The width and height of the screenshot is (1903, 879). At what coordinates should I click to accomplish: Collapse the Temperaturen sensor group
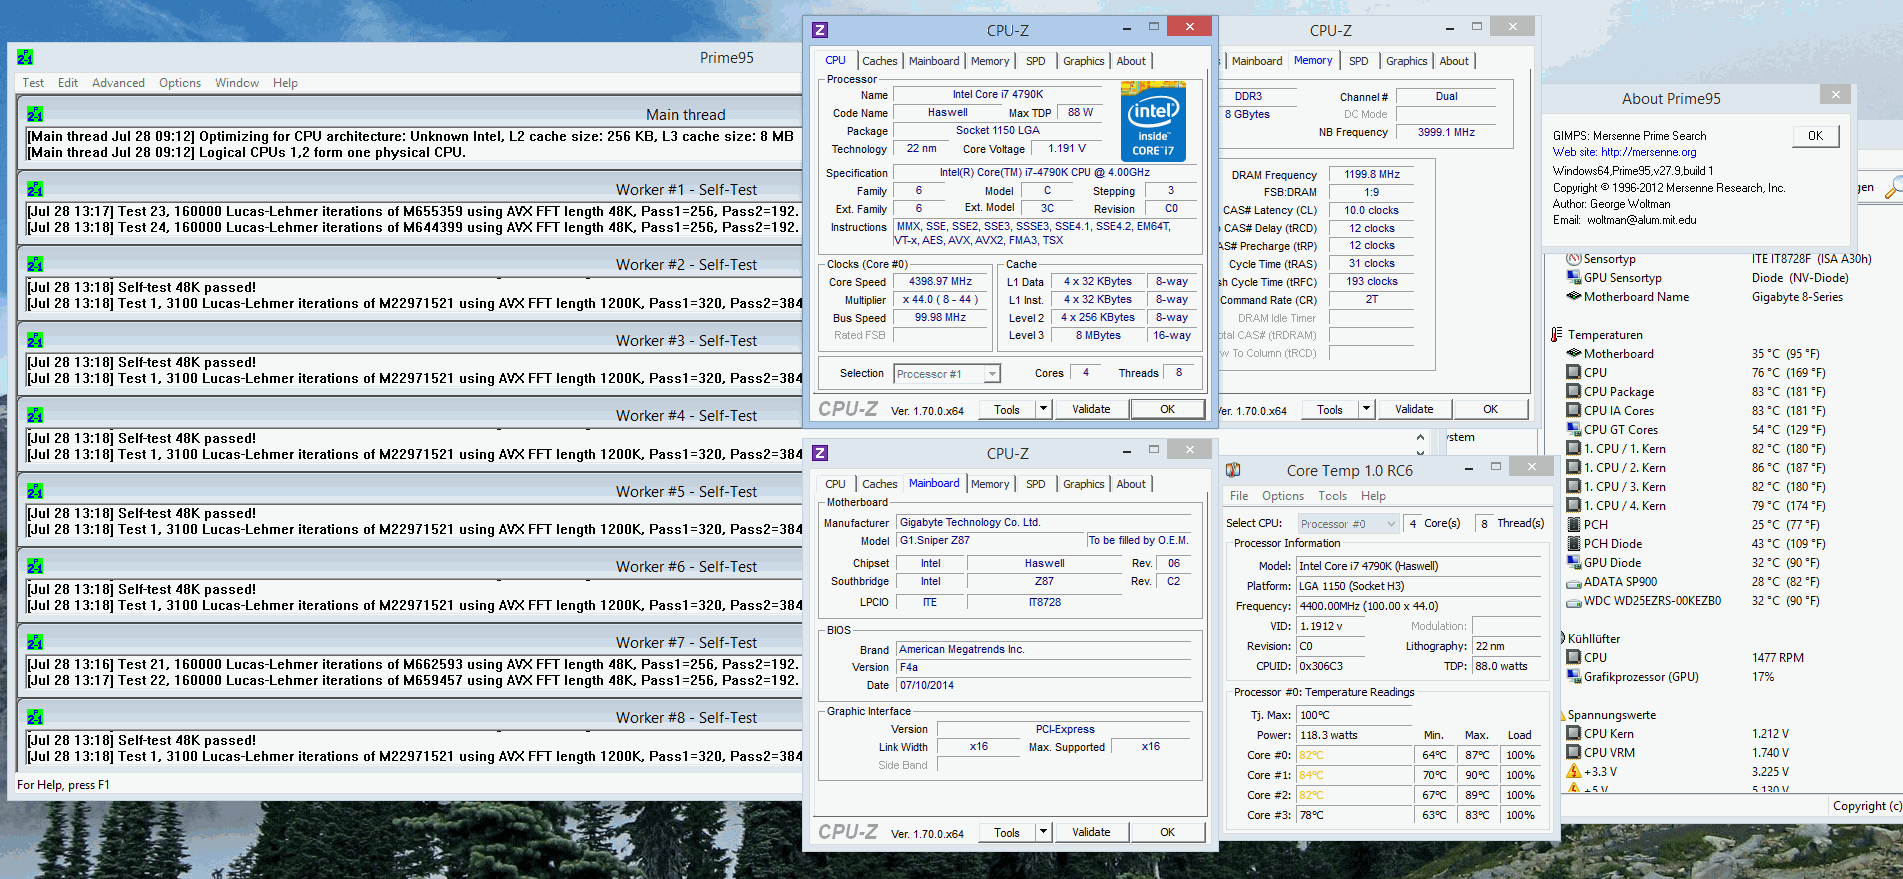pyautogui.click(x=1557, y=335)
